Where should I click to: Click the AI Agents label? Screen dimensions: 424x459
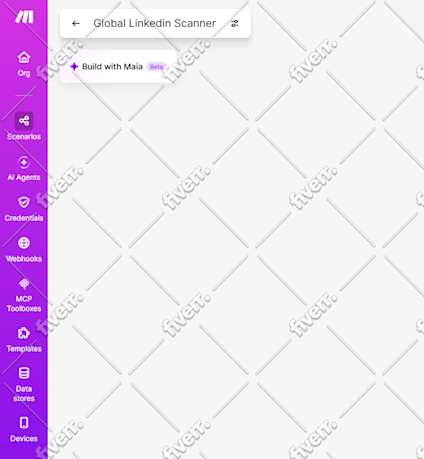coord(24,177)
